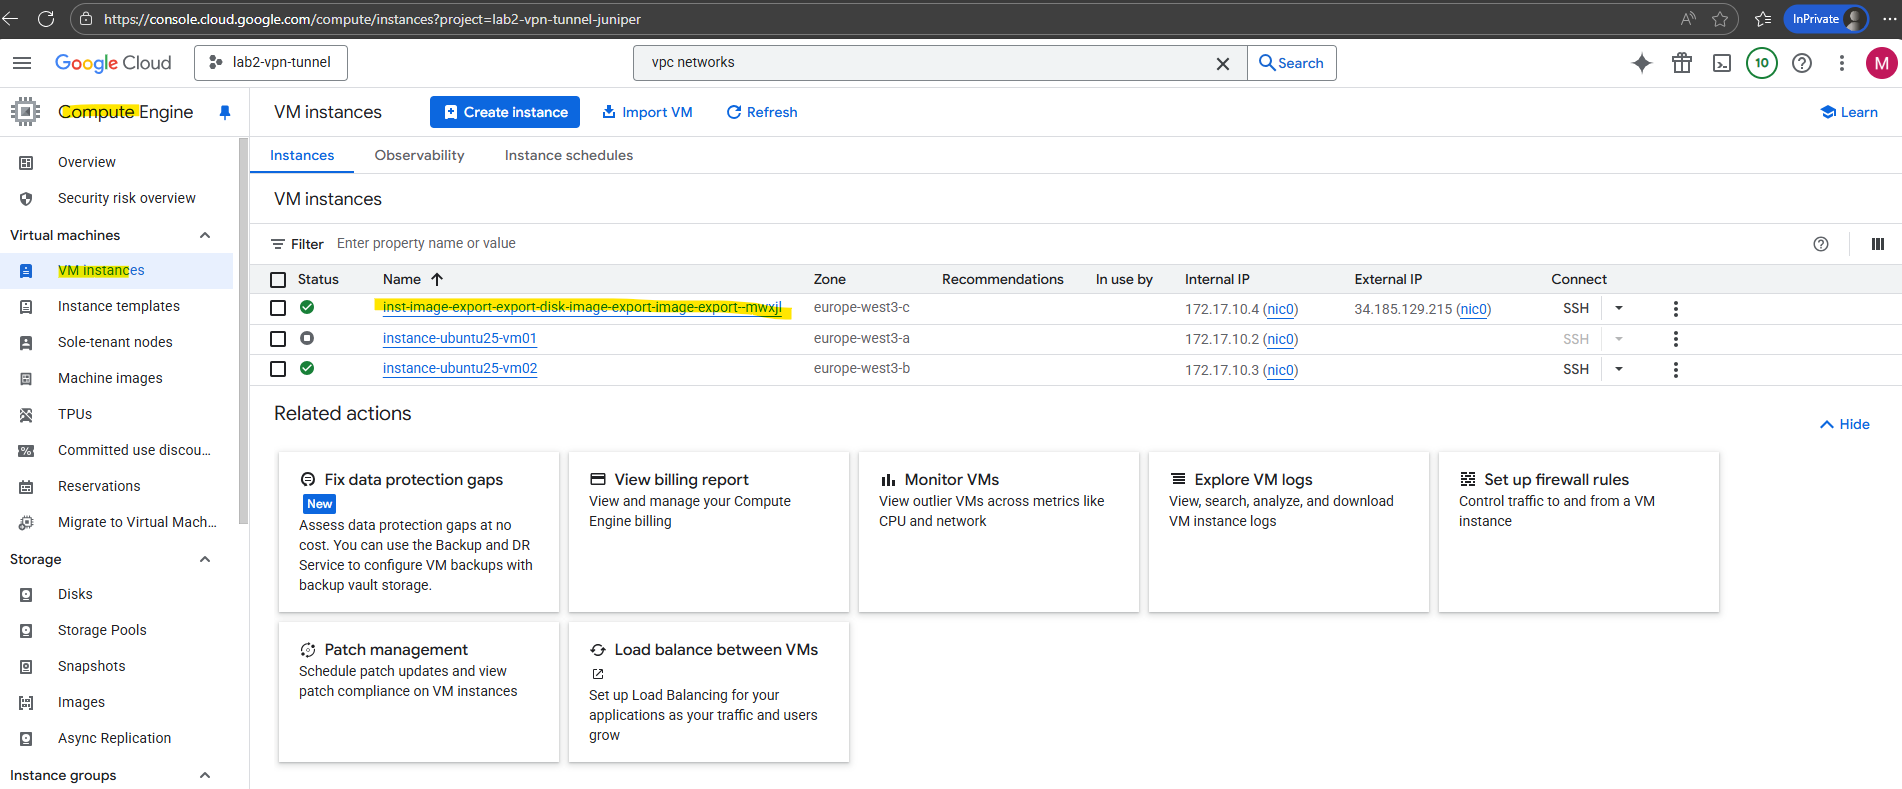The image size is (1902, 789).
Task: Collapse the Virtual machines sidebar section
Action: (205, 235)
